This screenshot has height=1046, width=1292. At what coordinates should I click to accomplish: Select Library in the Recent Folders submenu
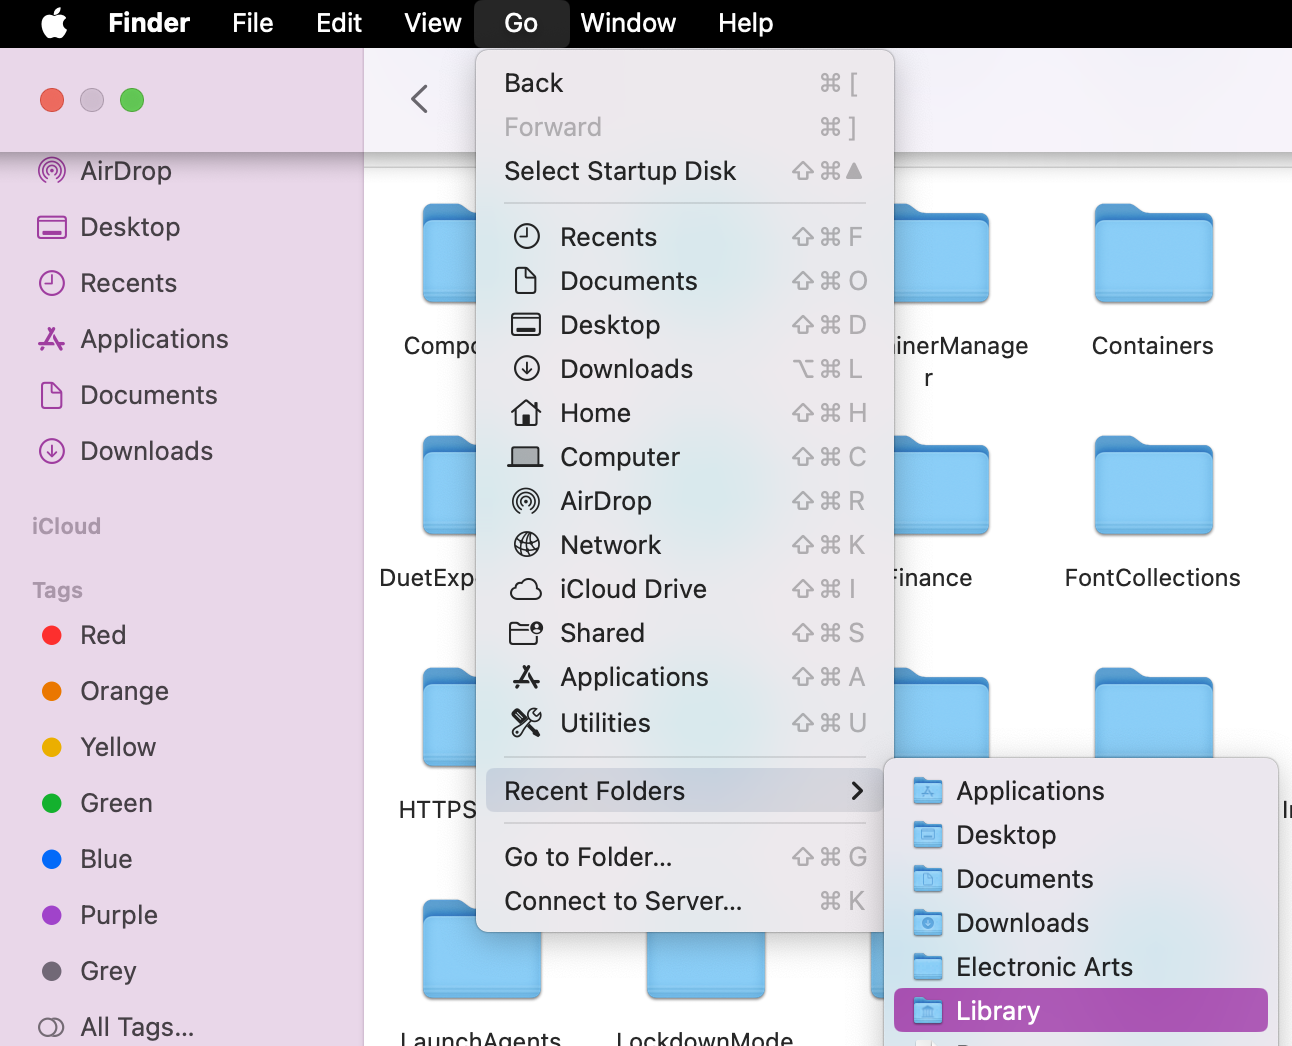pyautogui.click(x=997, y=1010)
